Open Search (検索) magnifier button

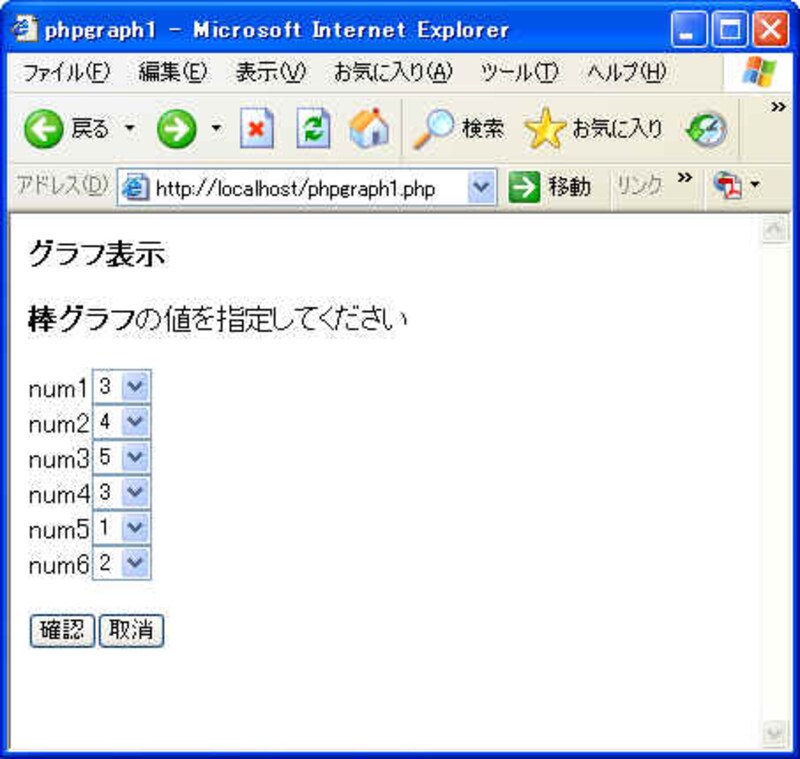(x=458, y=128)
